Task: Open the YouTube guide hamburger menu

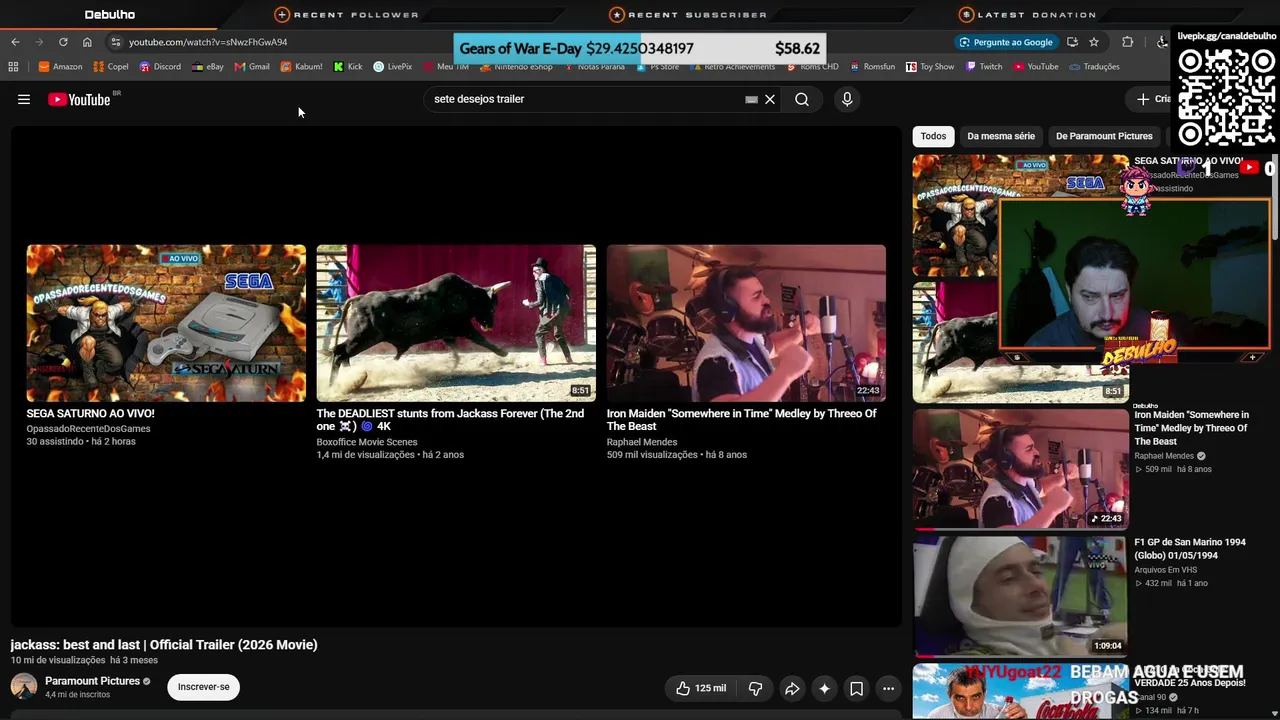Action: click(24, 99)
